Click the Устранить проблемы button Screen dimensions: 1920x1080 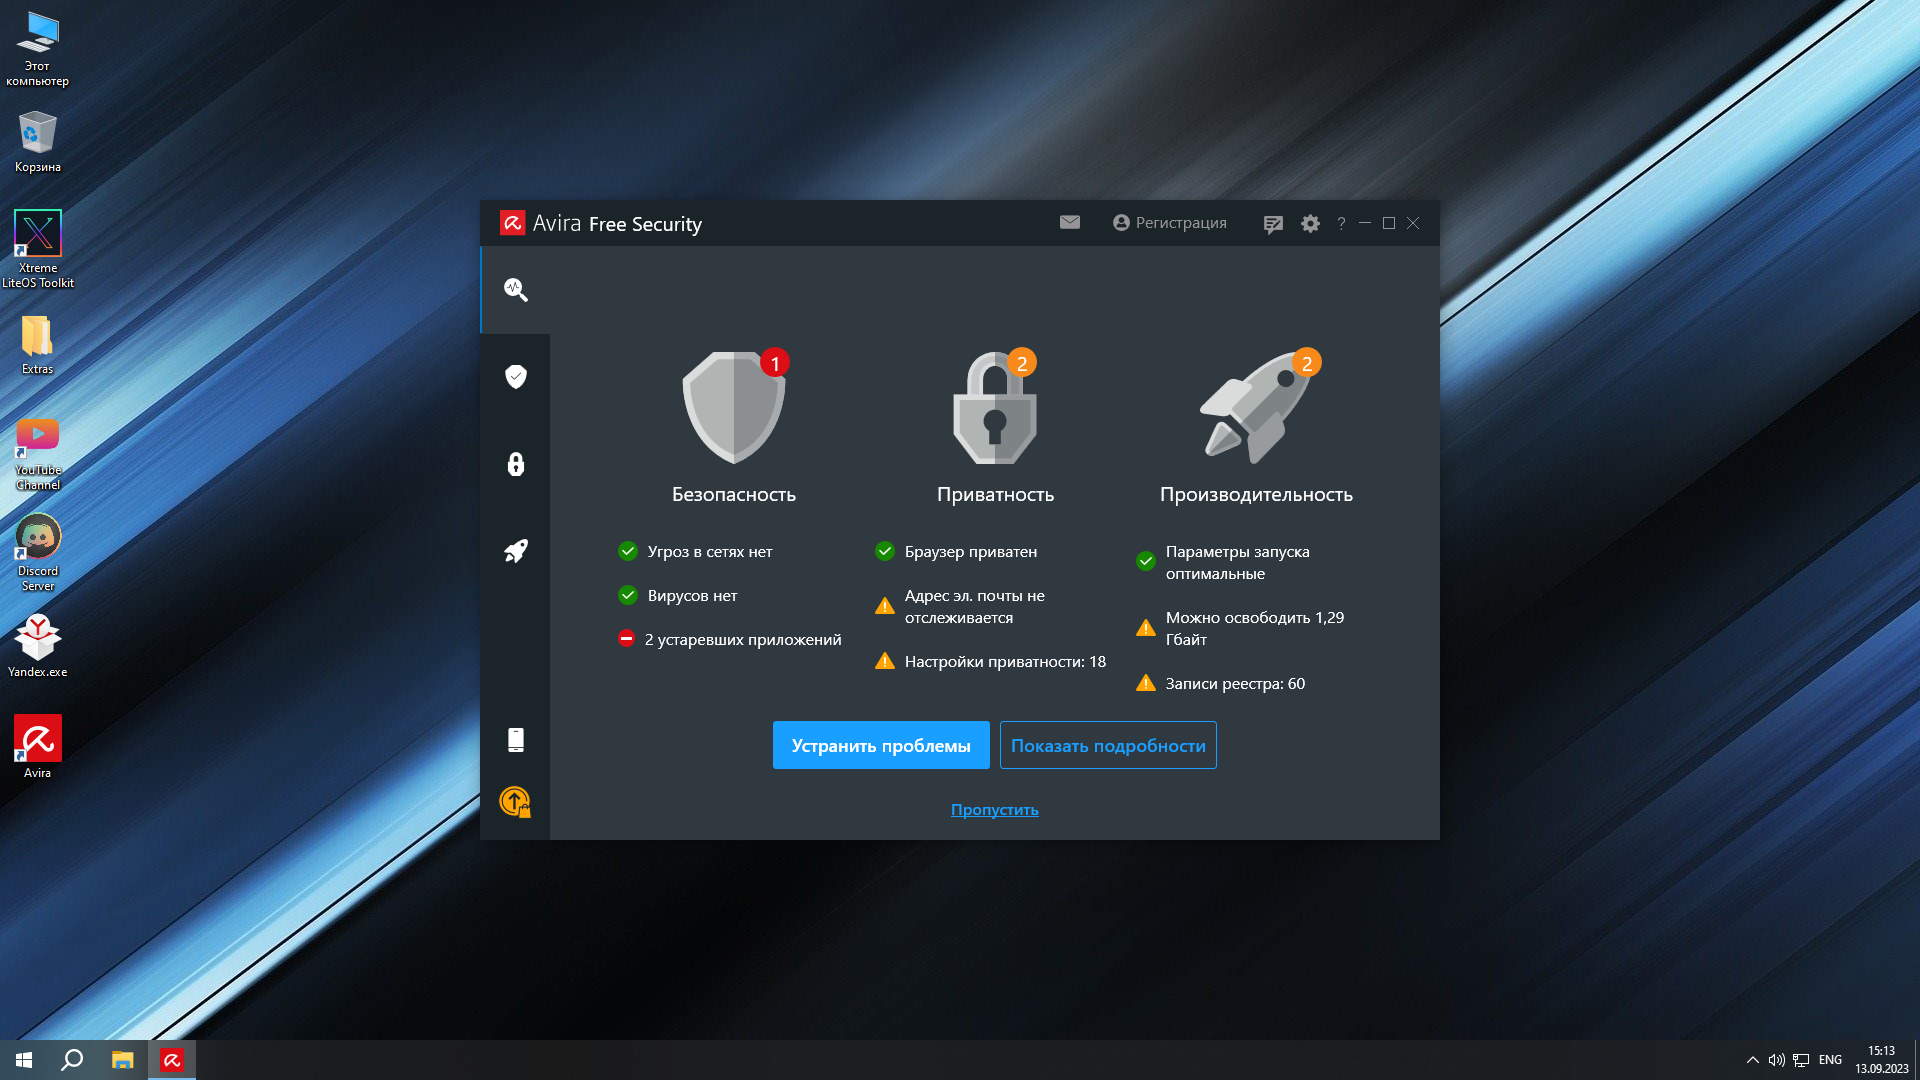click(881, 746)
